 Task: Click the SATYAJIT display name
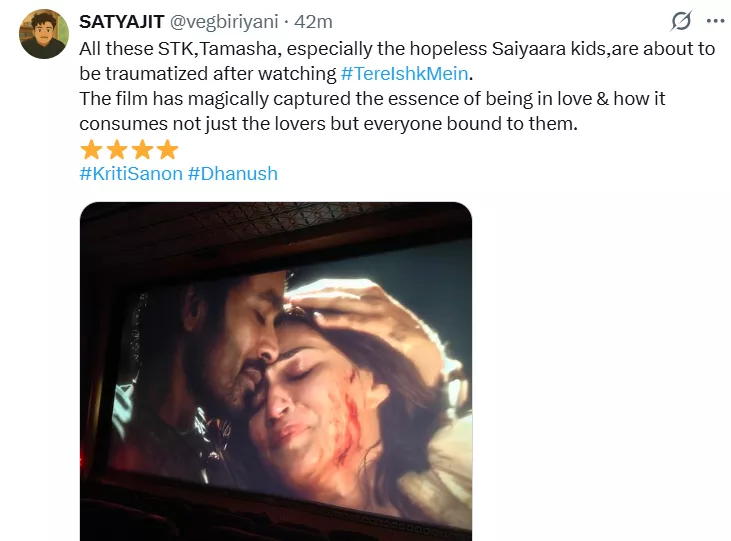point(121,22)
